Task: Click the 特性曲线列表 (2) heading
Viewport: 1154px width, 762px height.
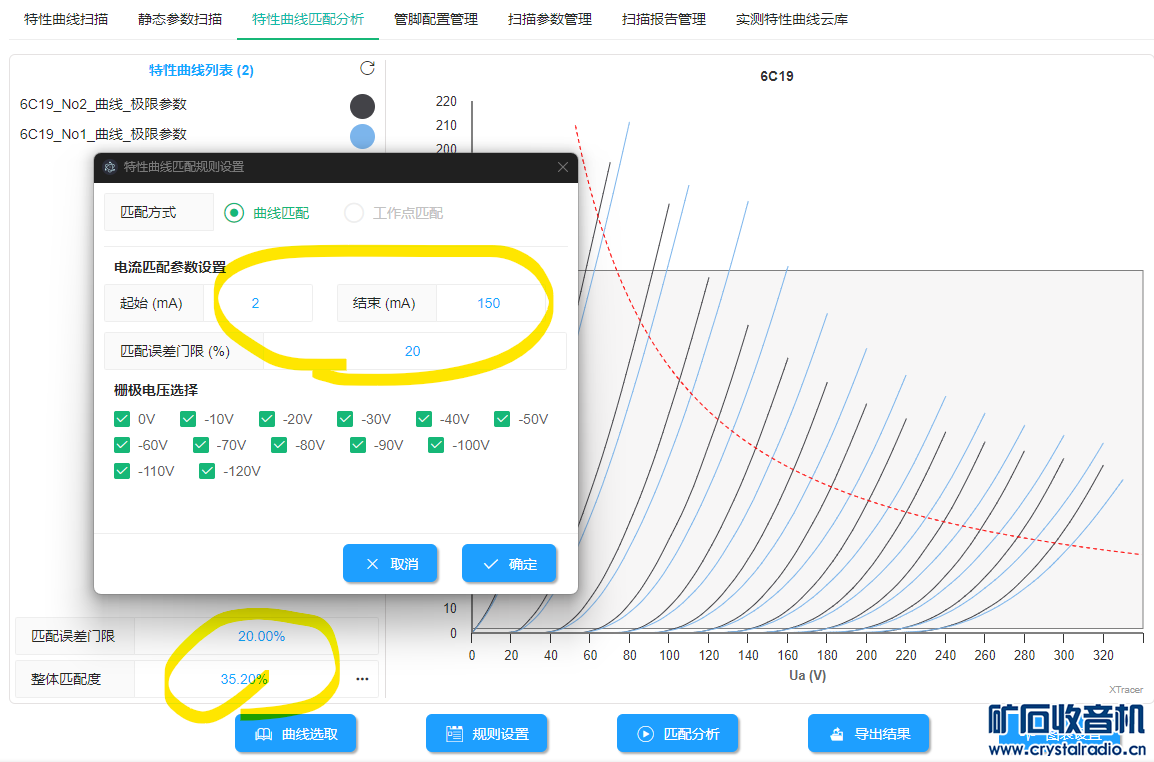Action: [x=201, y=70]
